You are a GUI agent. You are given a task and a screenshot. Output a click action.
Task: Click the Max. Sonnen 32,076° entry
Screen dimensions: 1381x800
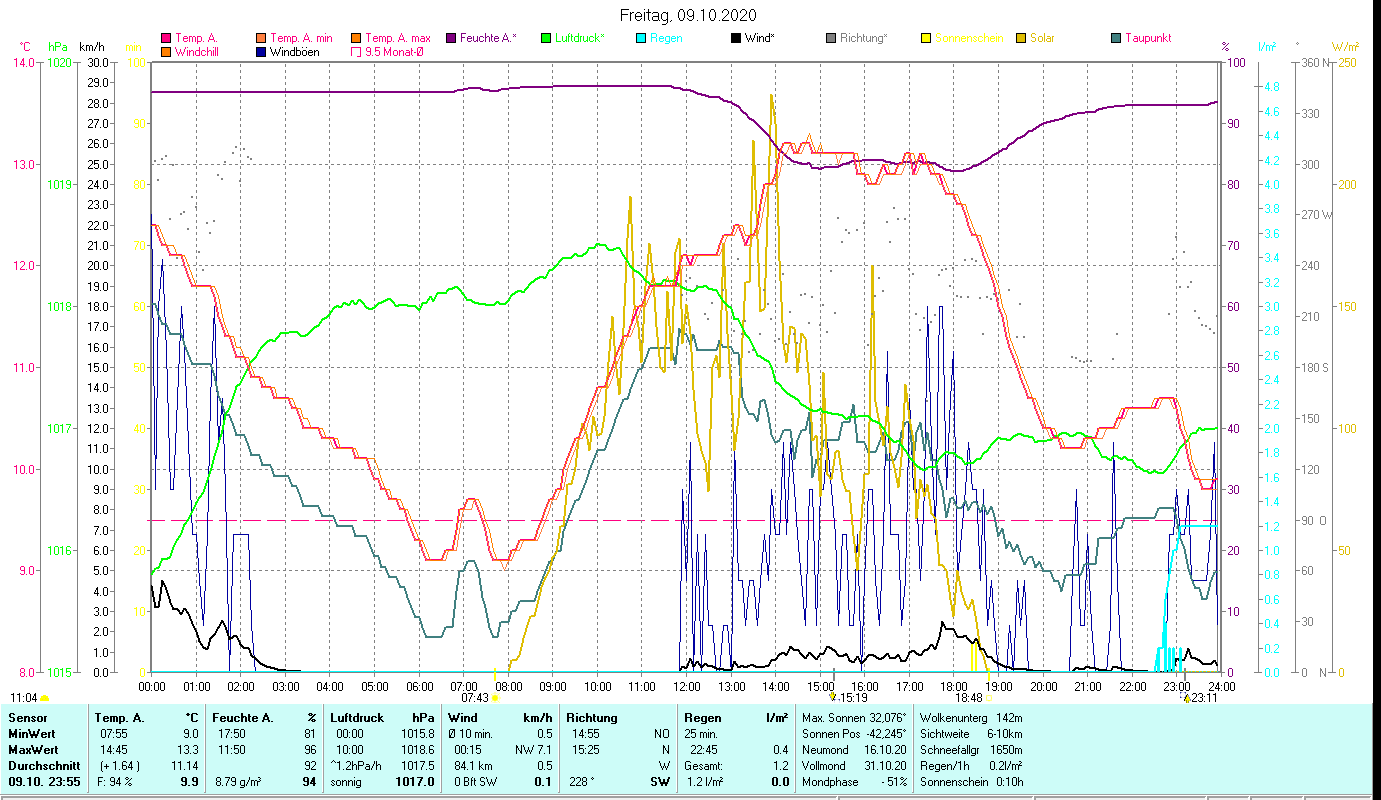(x=854, y=718)
